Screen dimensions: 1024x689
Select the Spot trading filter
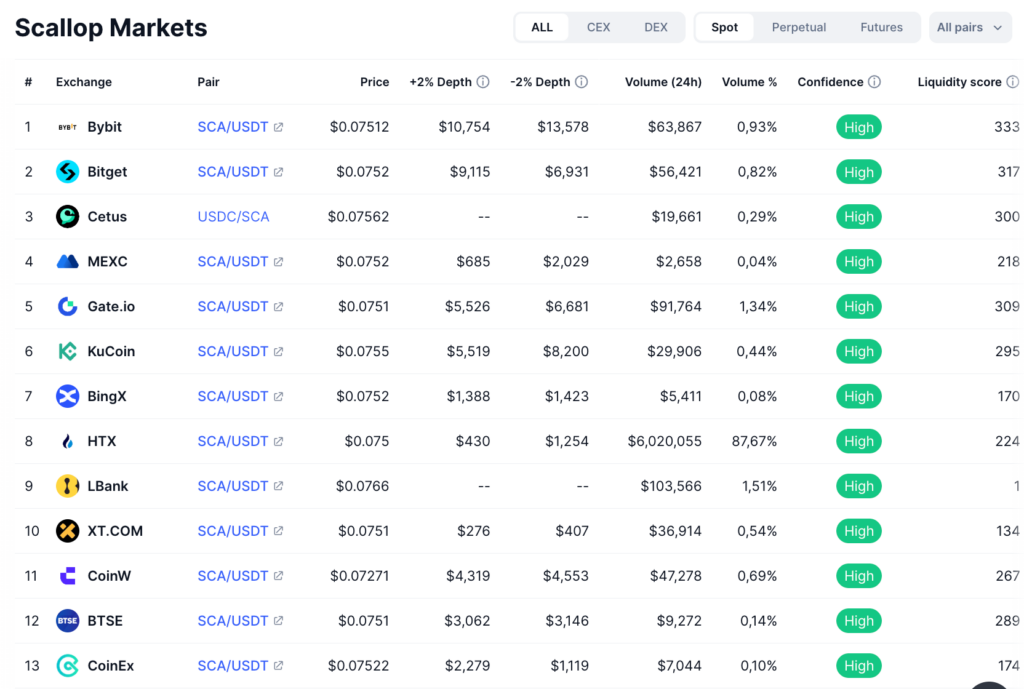[724, 27]
